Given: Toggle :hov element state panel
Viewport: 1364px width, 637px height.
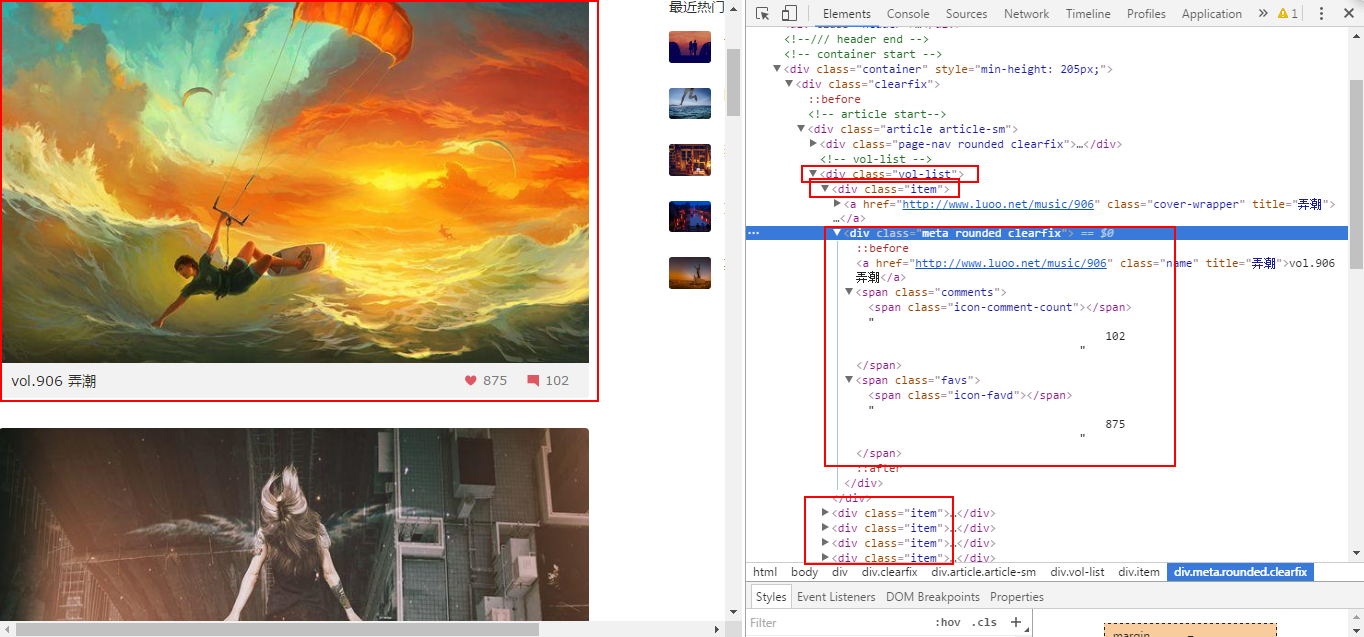Looking at the screenshot, I should point(948,622).
